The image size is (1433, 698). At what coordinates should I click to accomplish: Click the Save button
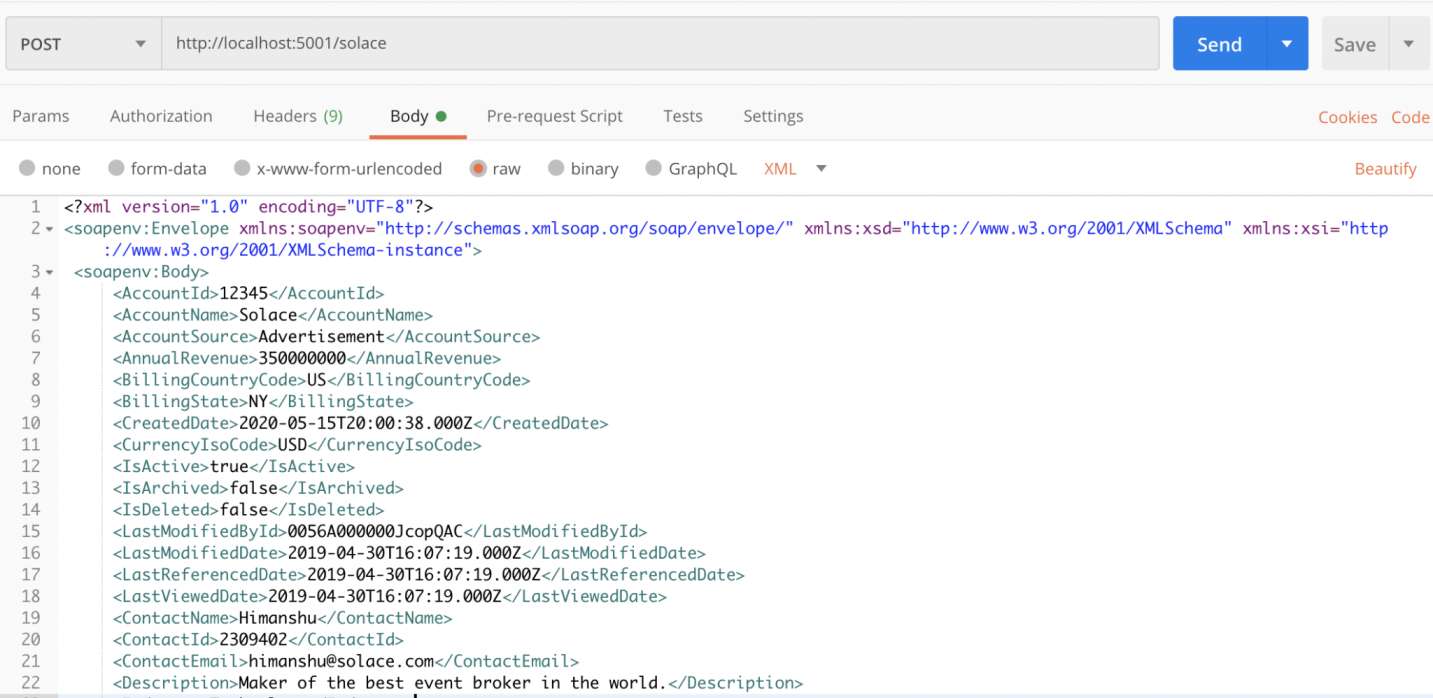(x=1354, y=44)
